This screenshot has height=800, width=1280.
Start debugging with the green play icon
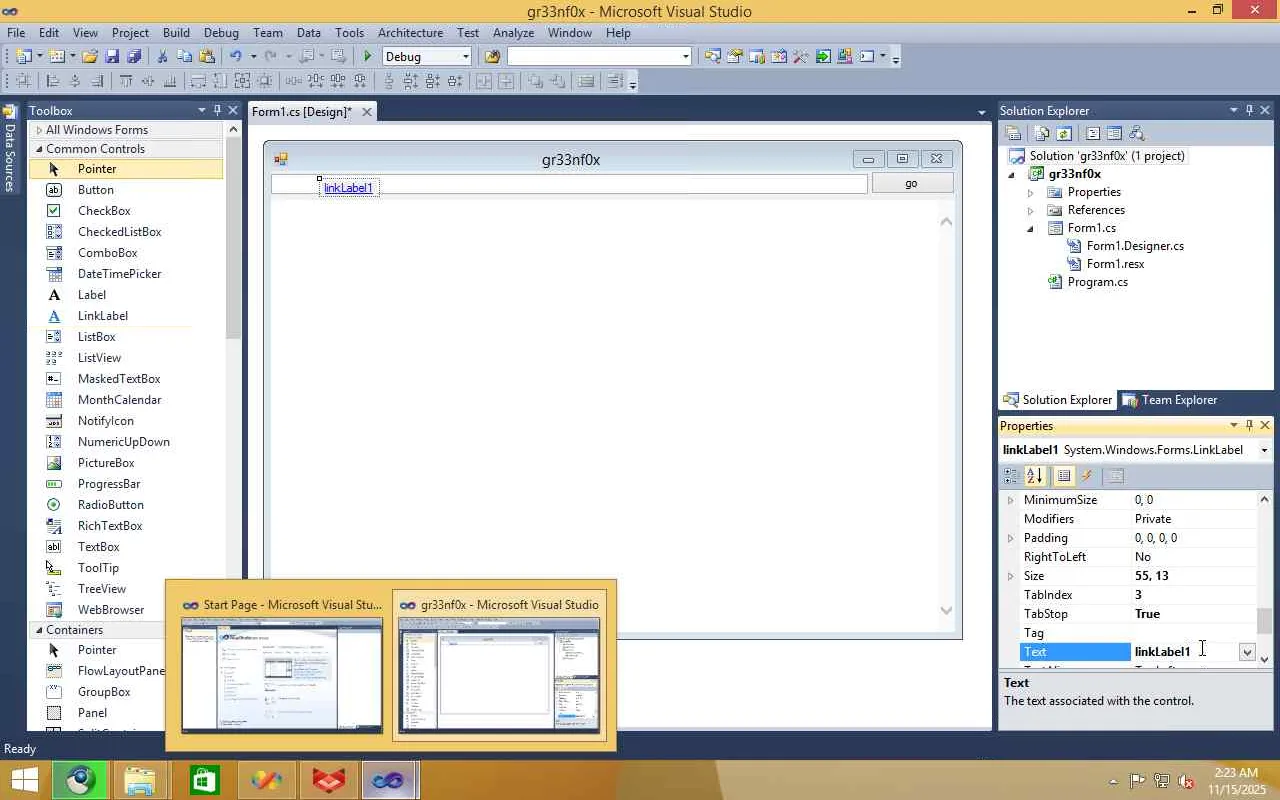click(368, 57)
